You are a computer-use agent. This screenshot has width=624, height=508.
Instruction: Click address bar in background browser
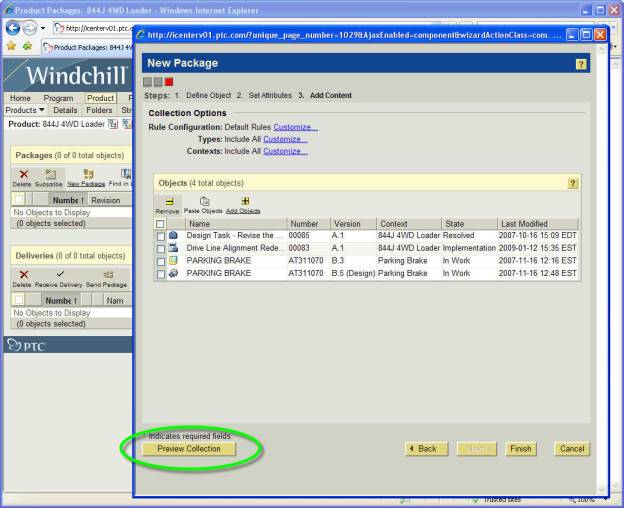[x=93, y=28]
